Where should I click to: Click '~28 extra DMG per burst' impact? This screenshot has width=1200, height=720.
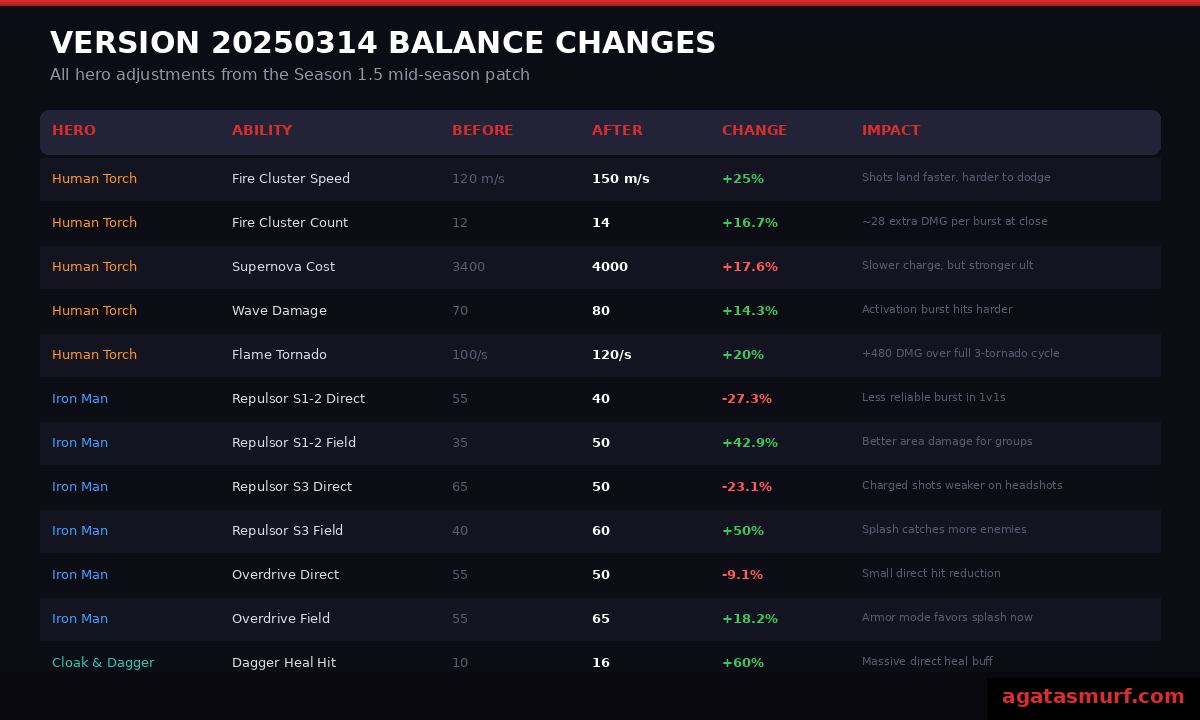click(955, 222)
